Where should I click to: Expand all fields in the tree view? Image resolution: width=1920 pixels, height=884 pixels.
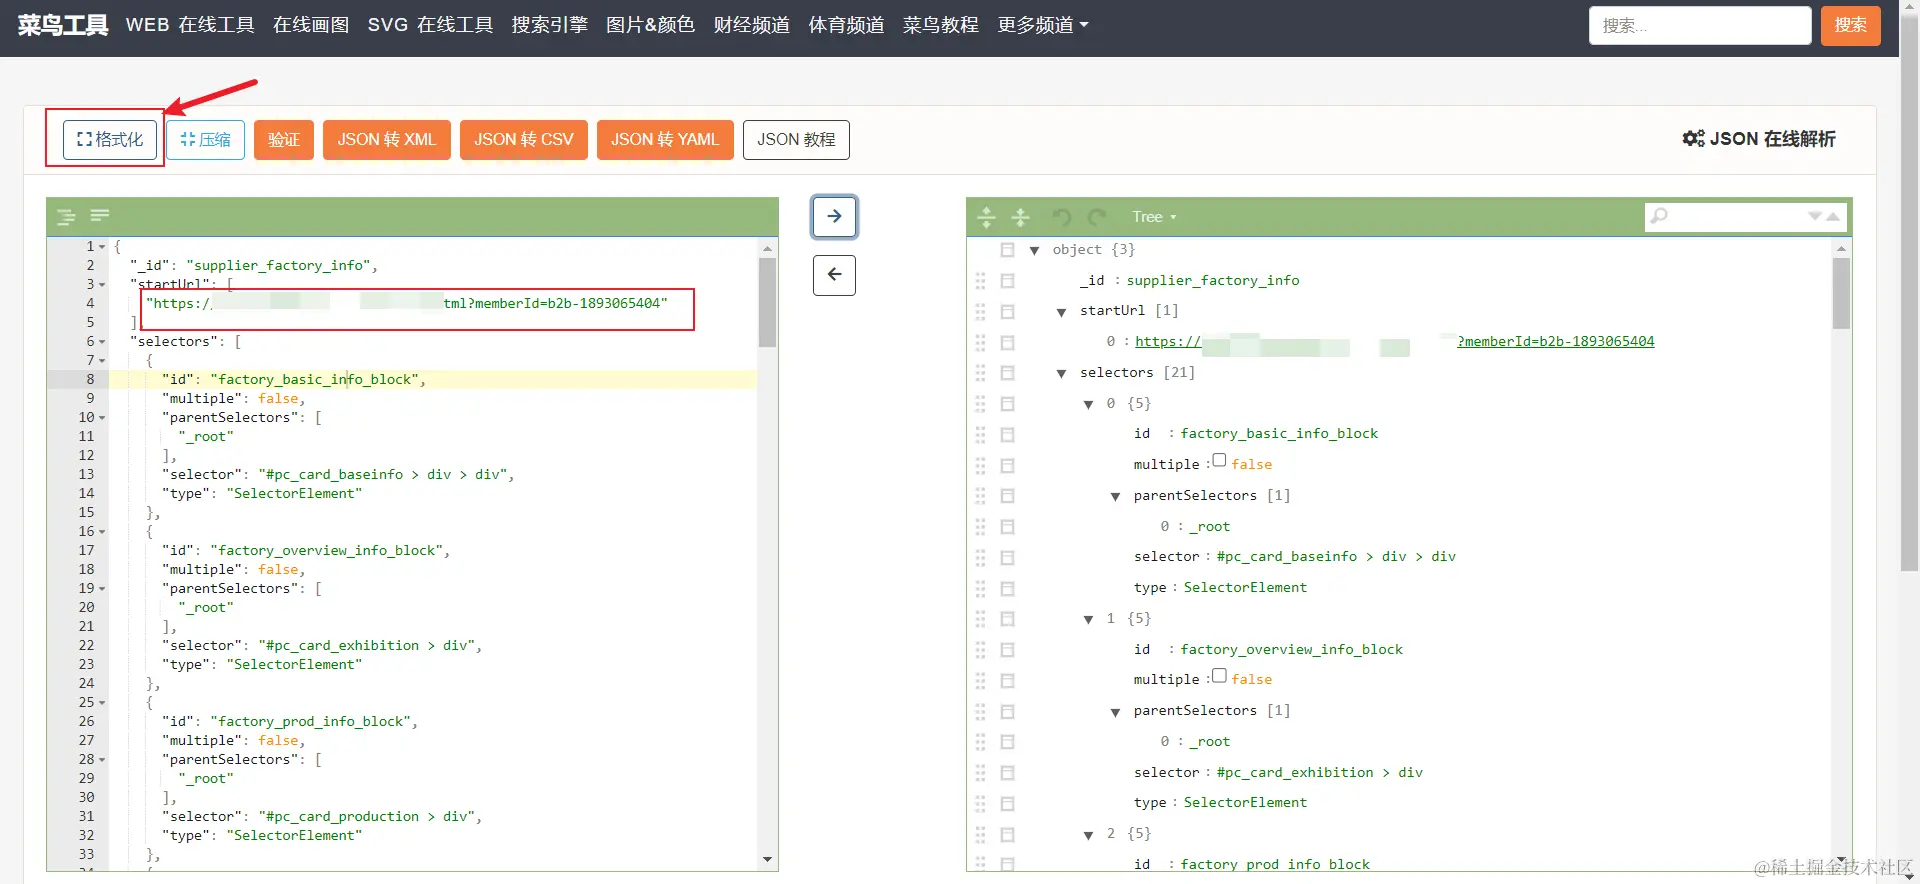pos(986,217)
